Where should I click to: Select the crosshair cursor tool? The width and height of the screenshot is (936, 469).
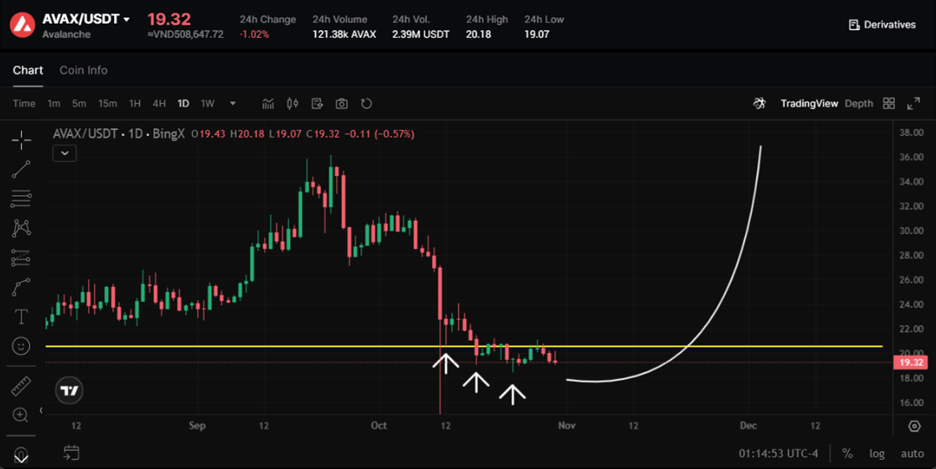21,140
